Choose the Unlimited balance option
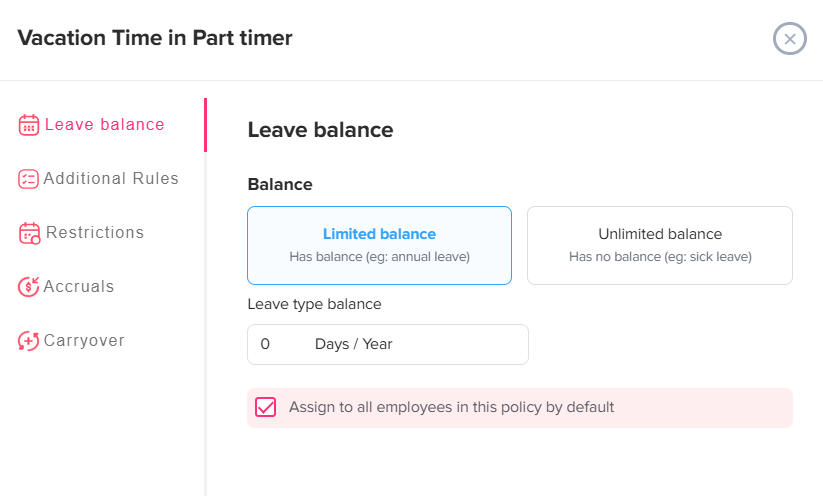 [x=660, y=245]
